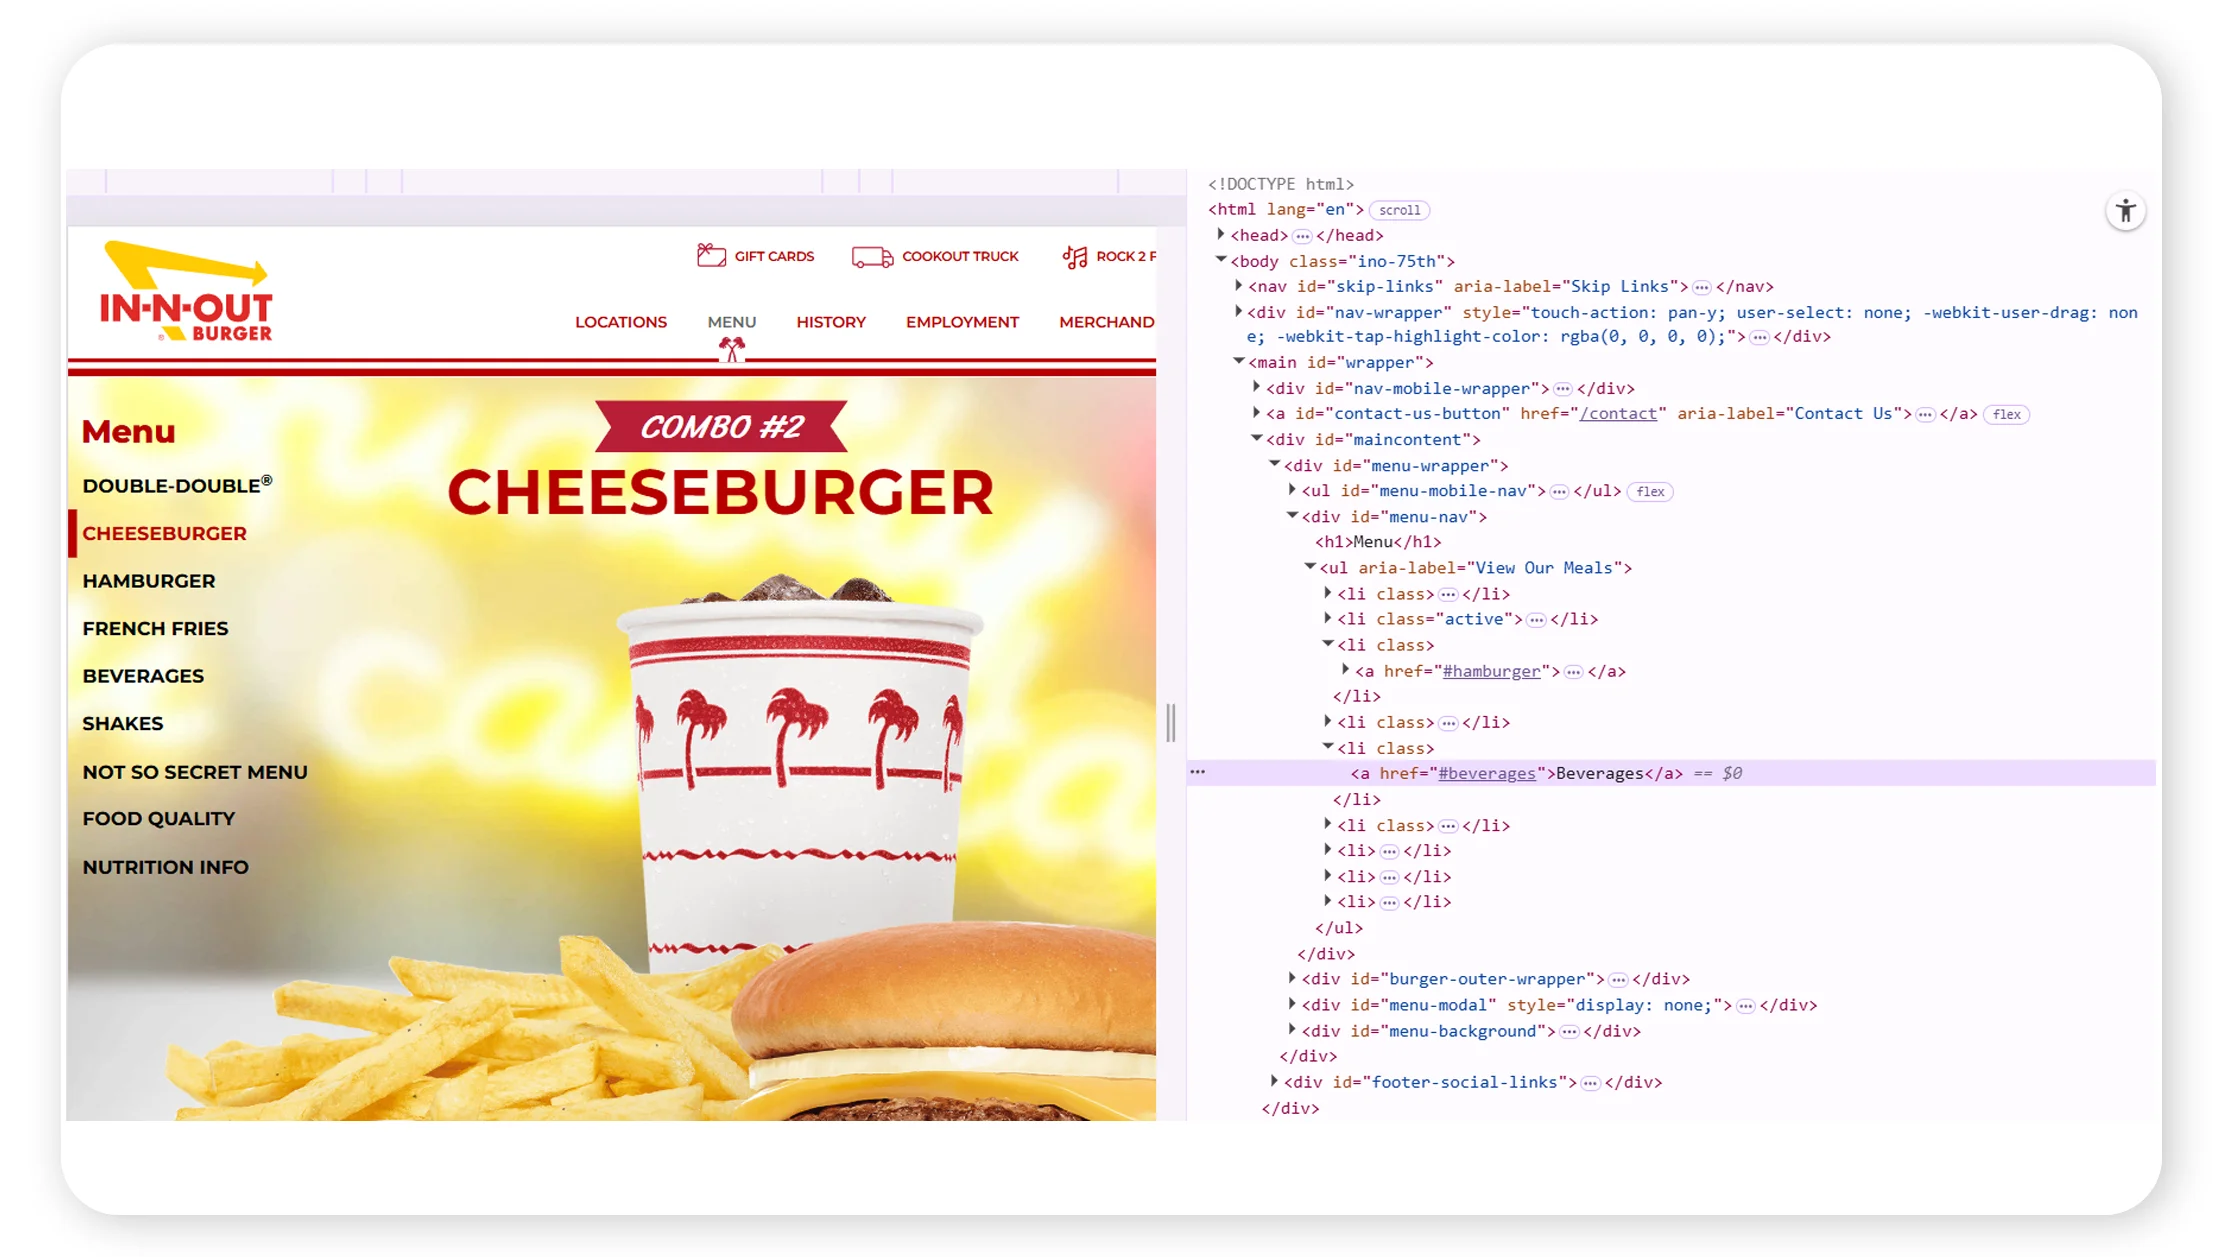Click the ellipsis inside the skip-links nav element
This screenshot has width=2223, height=1257.
[1702, 286]
